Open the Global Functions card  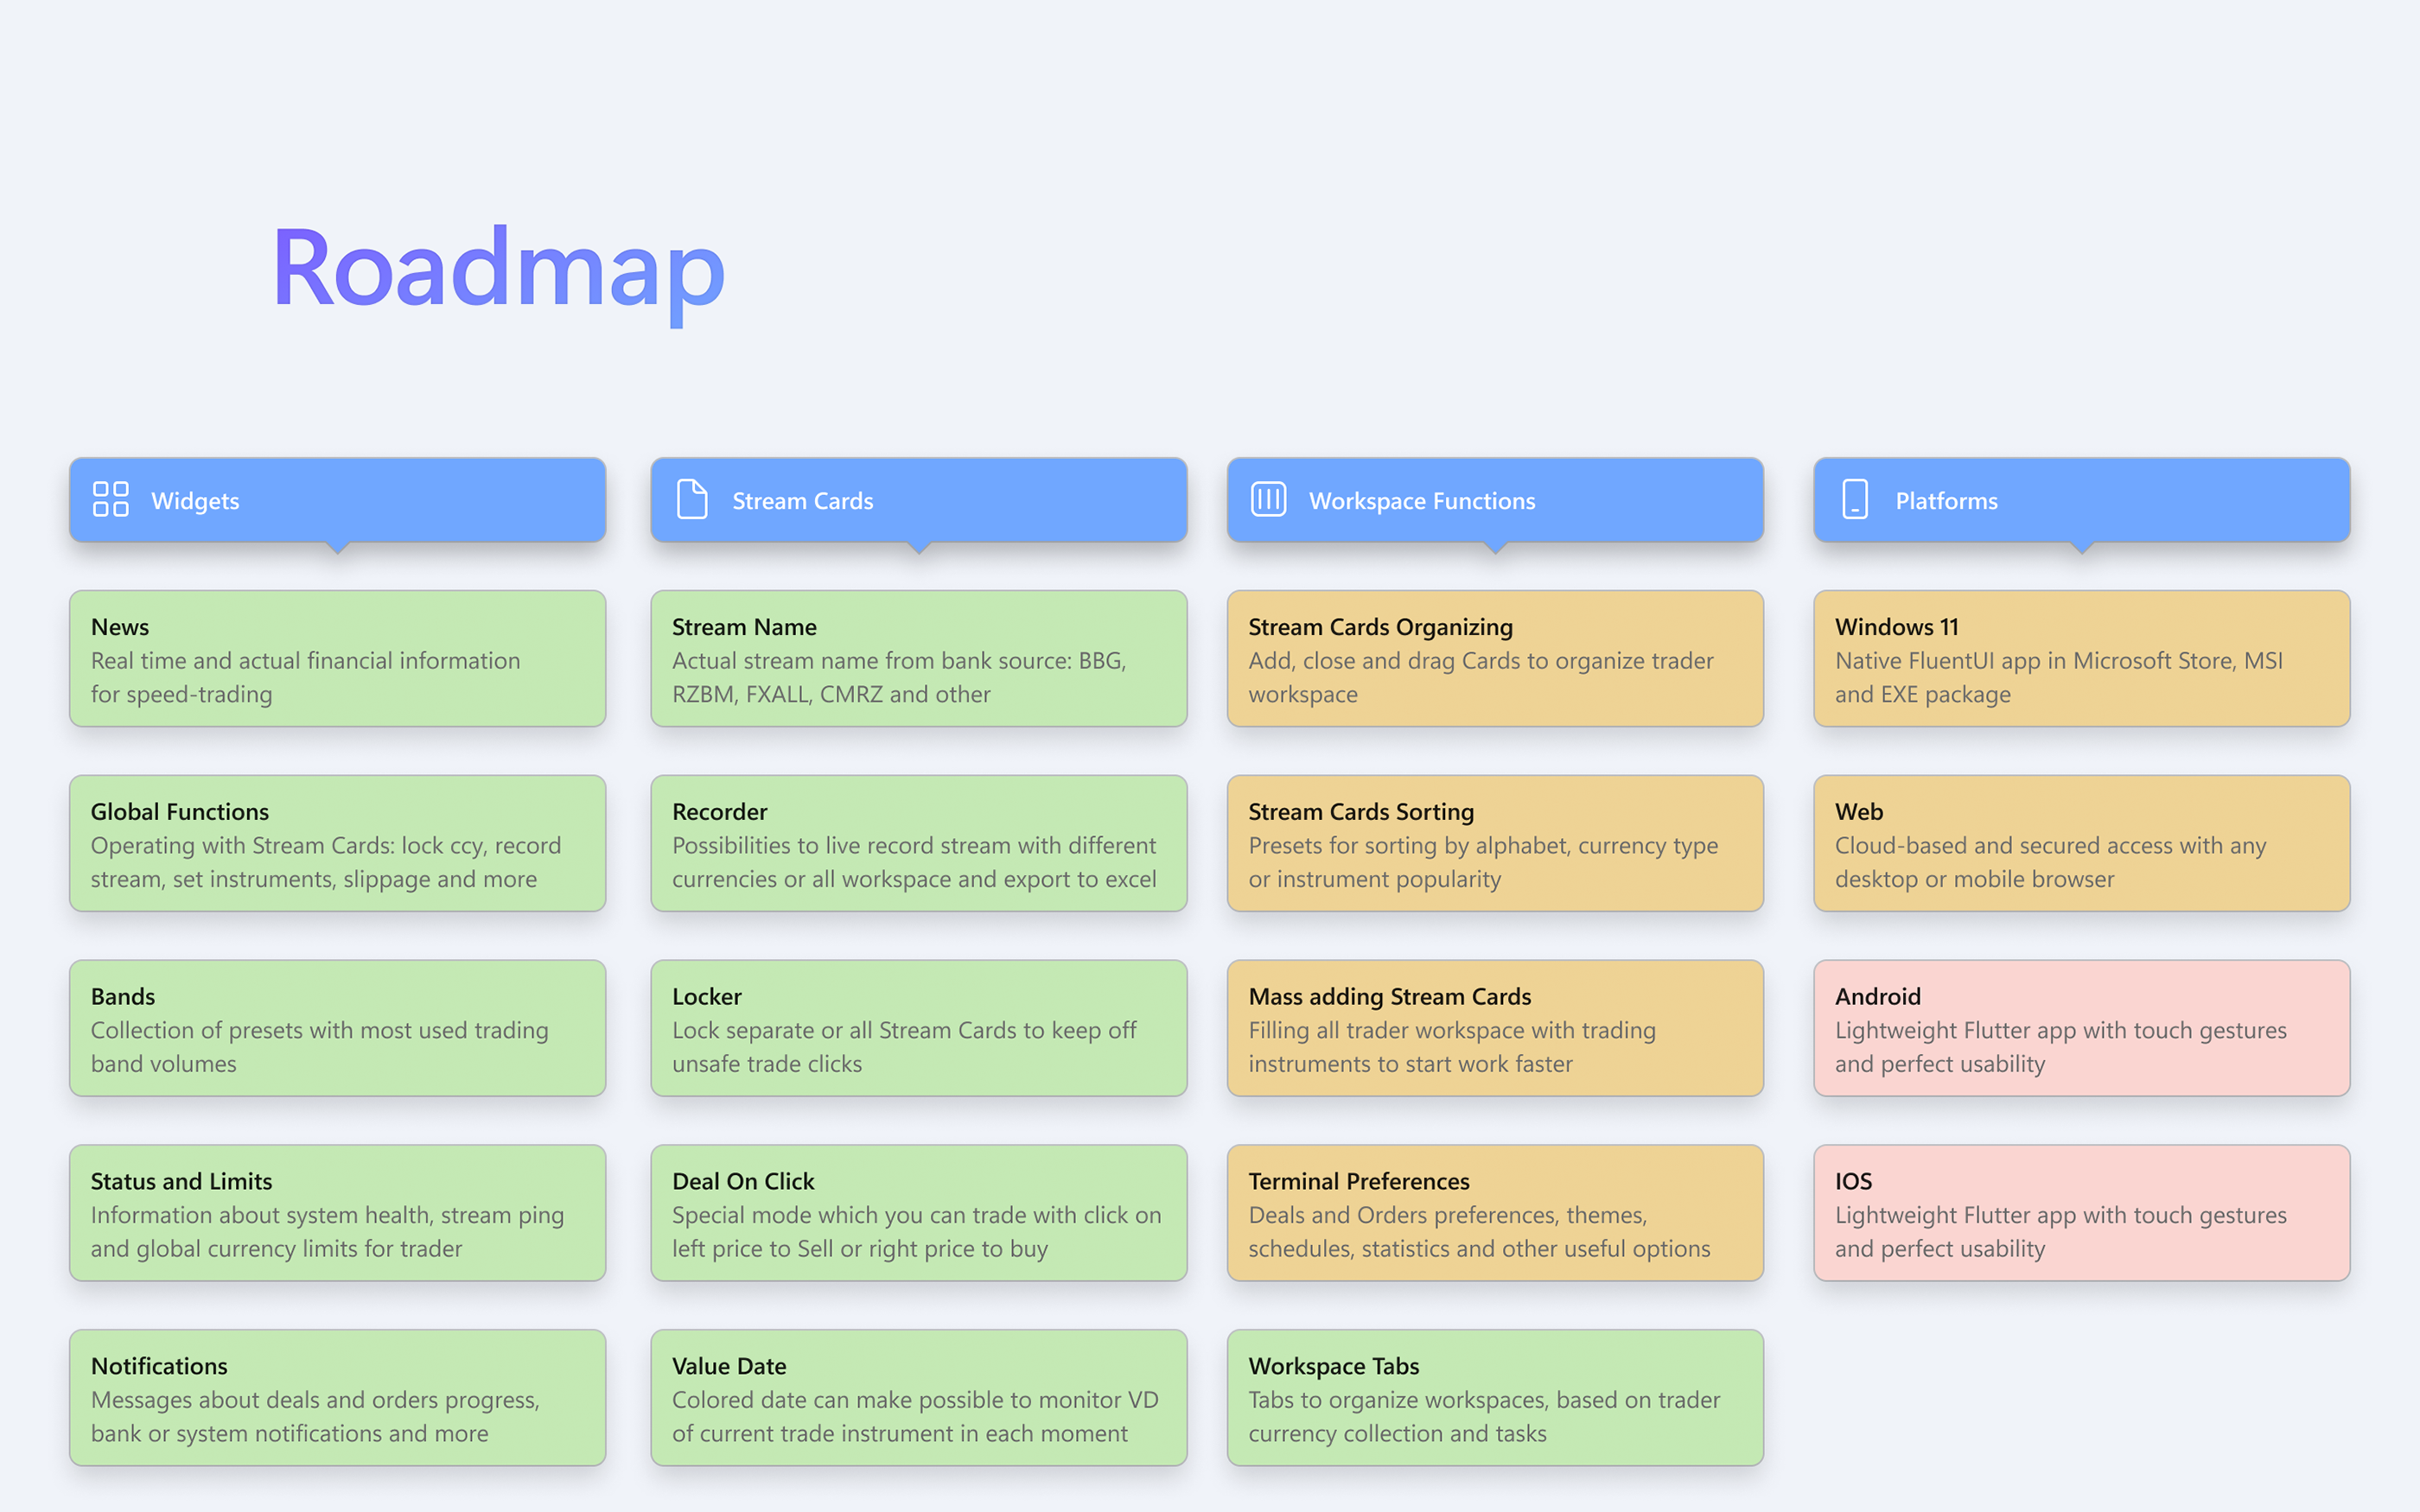pyautogui.click(x=337, y=843)
